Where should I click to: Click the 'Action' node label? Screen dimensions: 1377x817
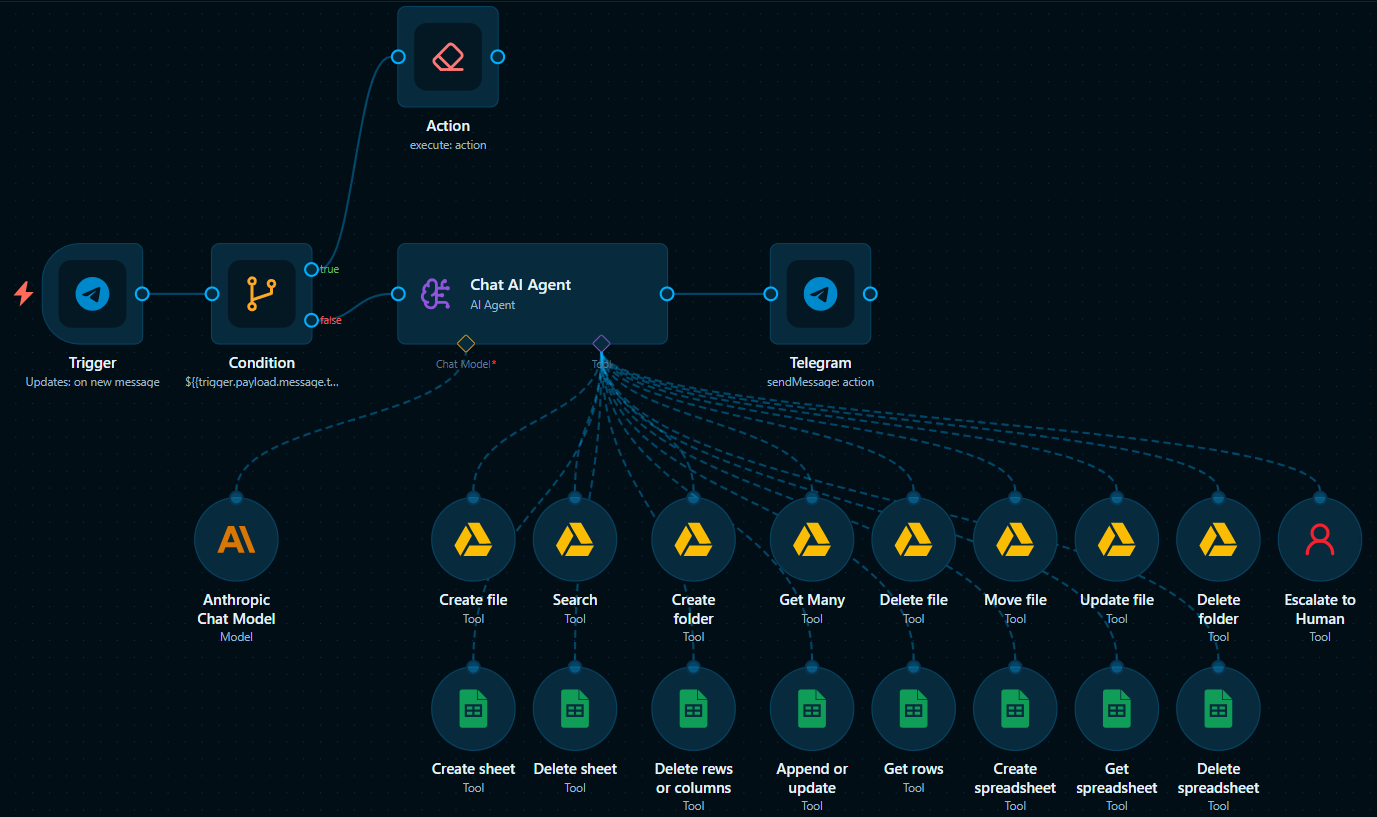pyautogui.click(x=448, y=126)
